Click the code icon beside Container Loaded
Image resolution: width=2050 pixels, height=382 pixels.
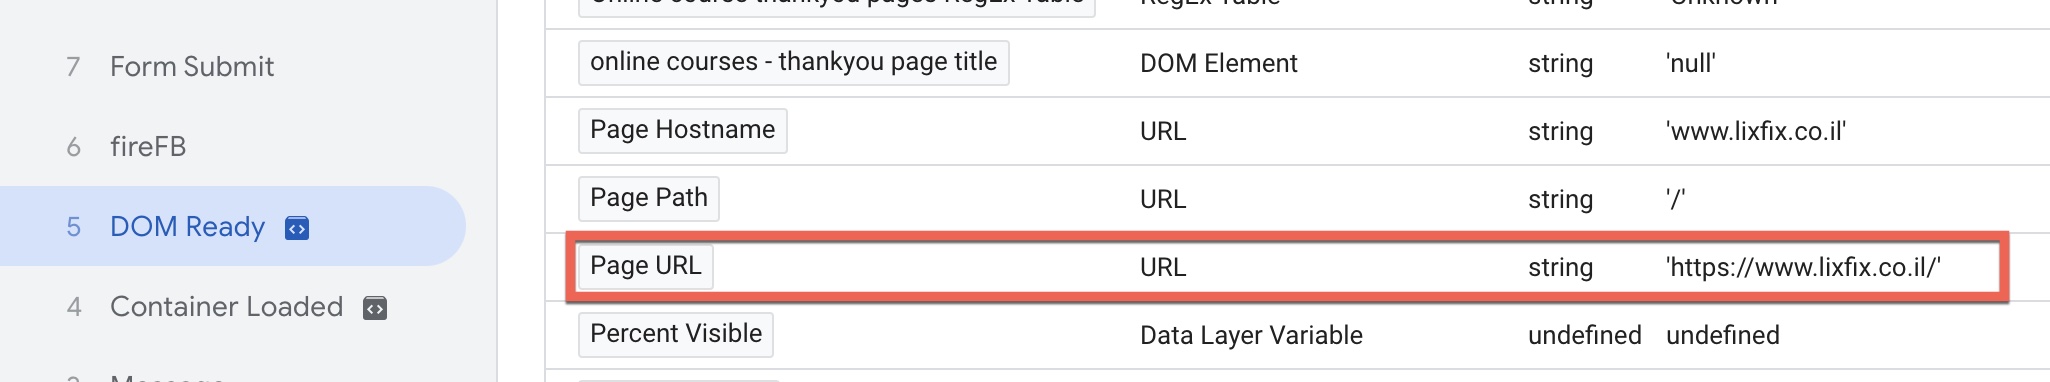(375, 308)
